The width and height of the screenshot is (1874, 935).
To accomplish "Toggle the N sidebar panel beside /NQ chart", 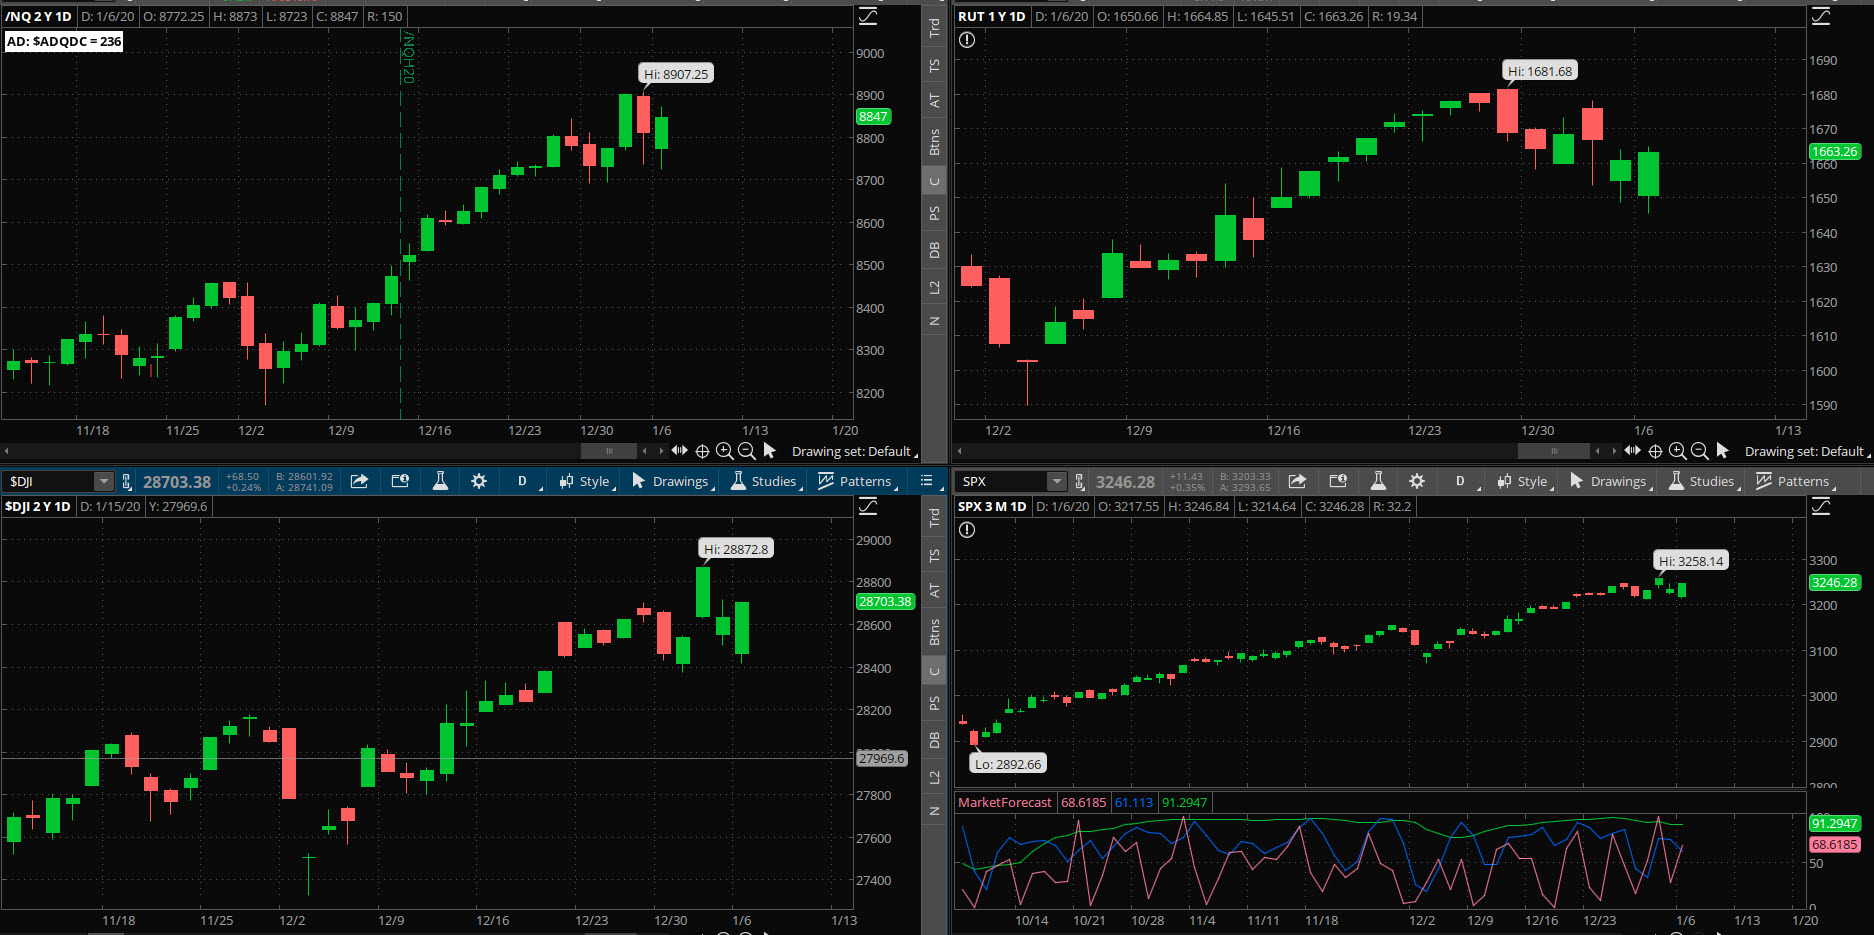I will 934,321.
